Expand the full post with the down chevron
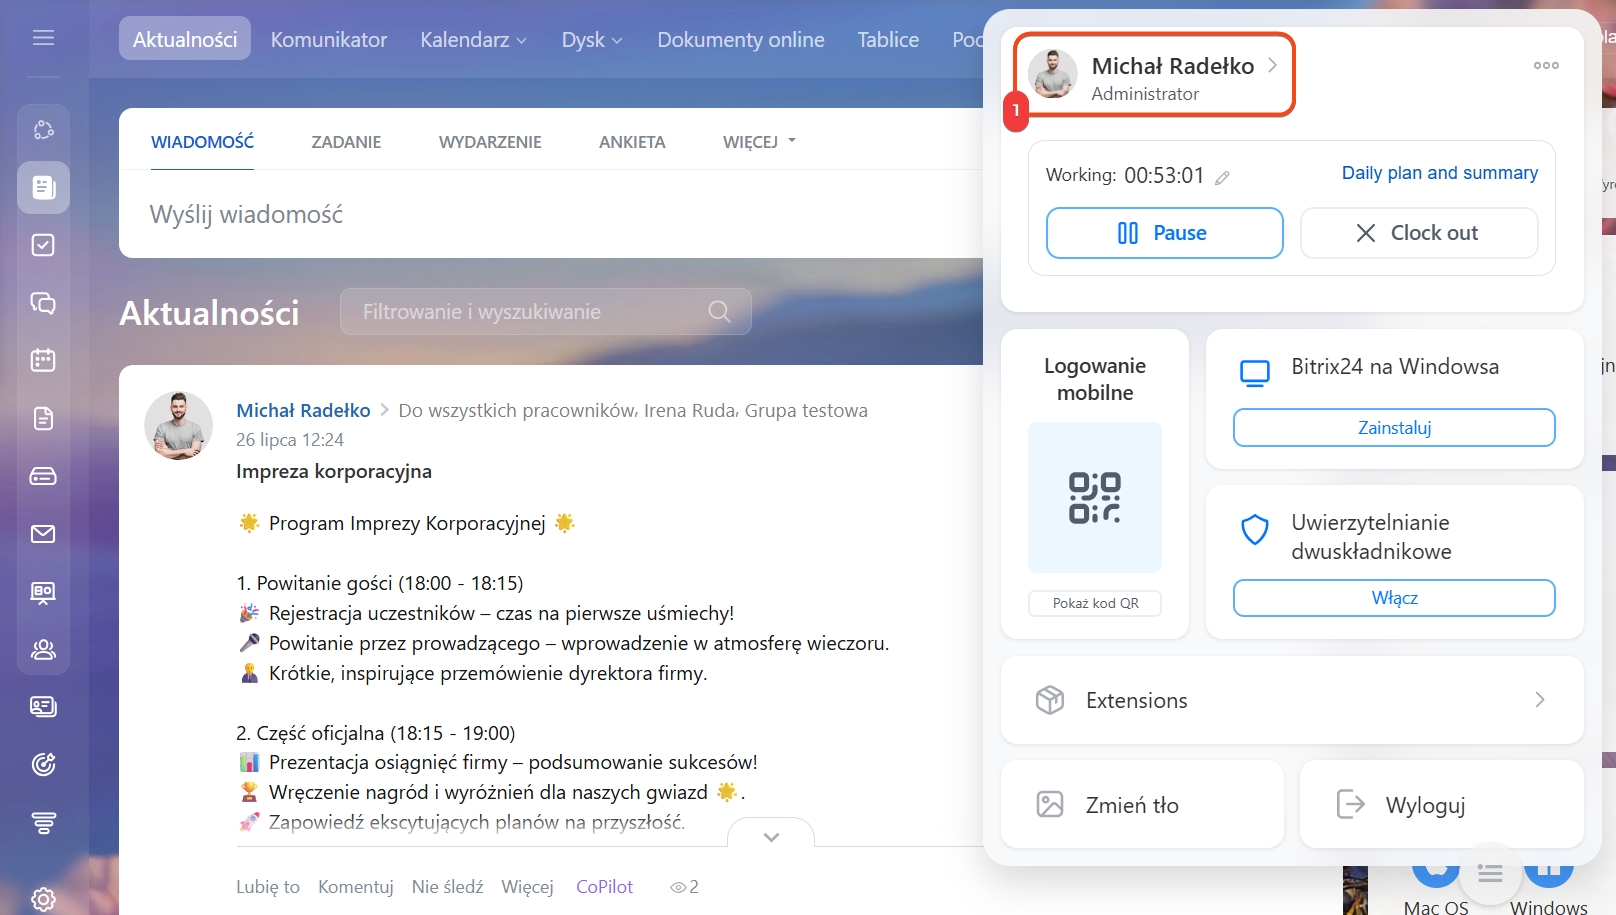The width and height of the screenshot is (1616, 915). (x=771, y=837)
